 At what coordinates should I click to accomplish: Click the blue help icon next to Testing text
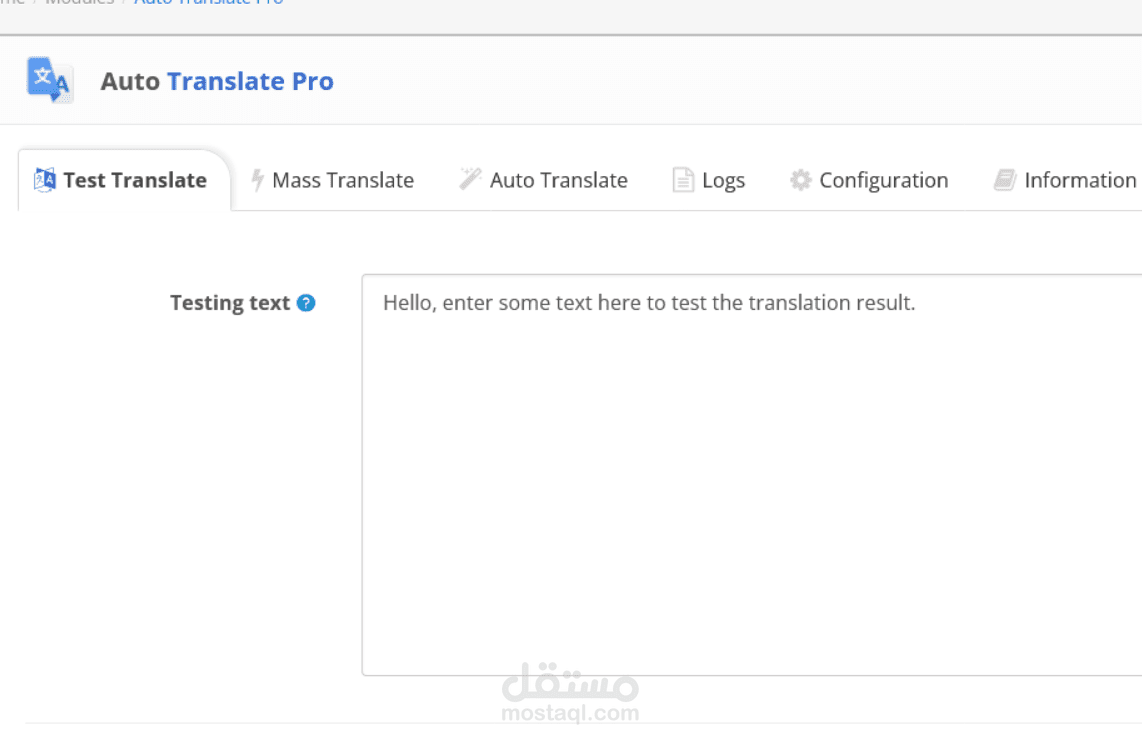point(306,303)
